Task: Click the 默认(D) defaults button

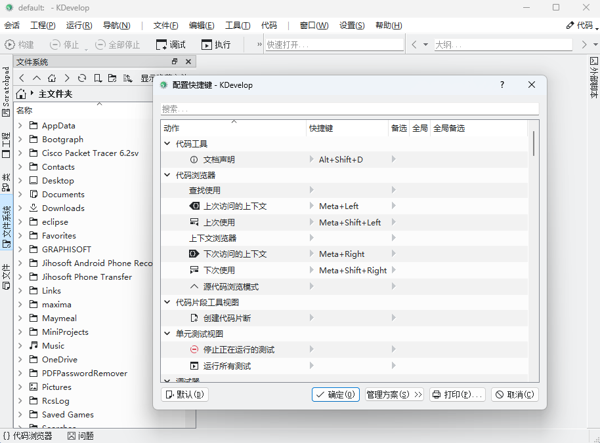Action: coord(185,395)
